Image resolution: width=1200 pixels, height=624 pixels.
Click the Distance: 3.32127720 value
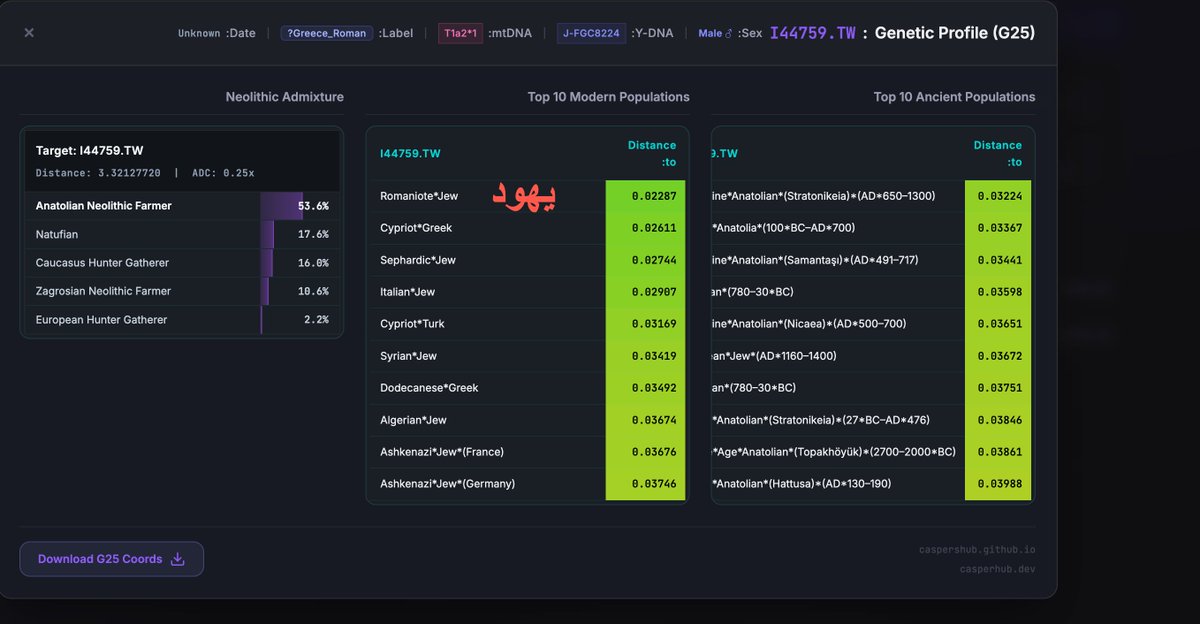98,173
